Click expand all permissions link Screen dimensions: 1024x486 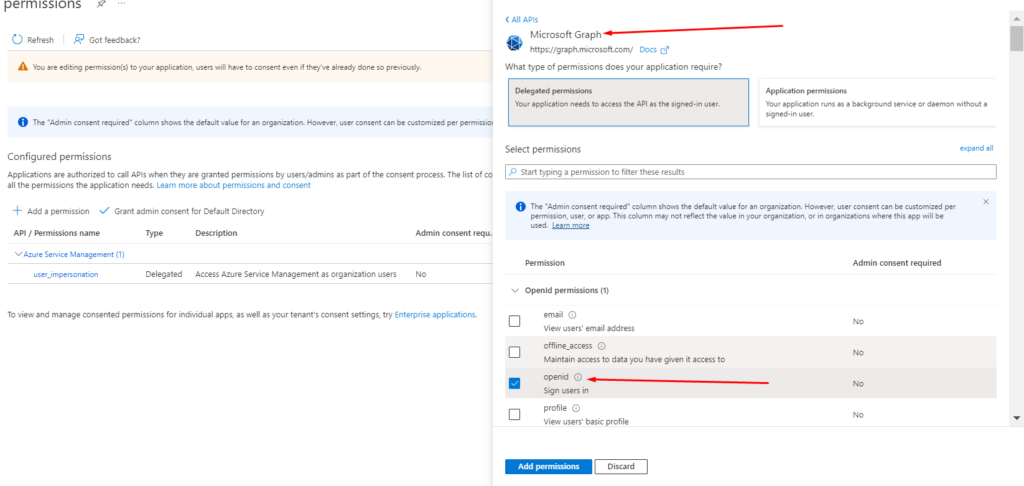[976, 148]
